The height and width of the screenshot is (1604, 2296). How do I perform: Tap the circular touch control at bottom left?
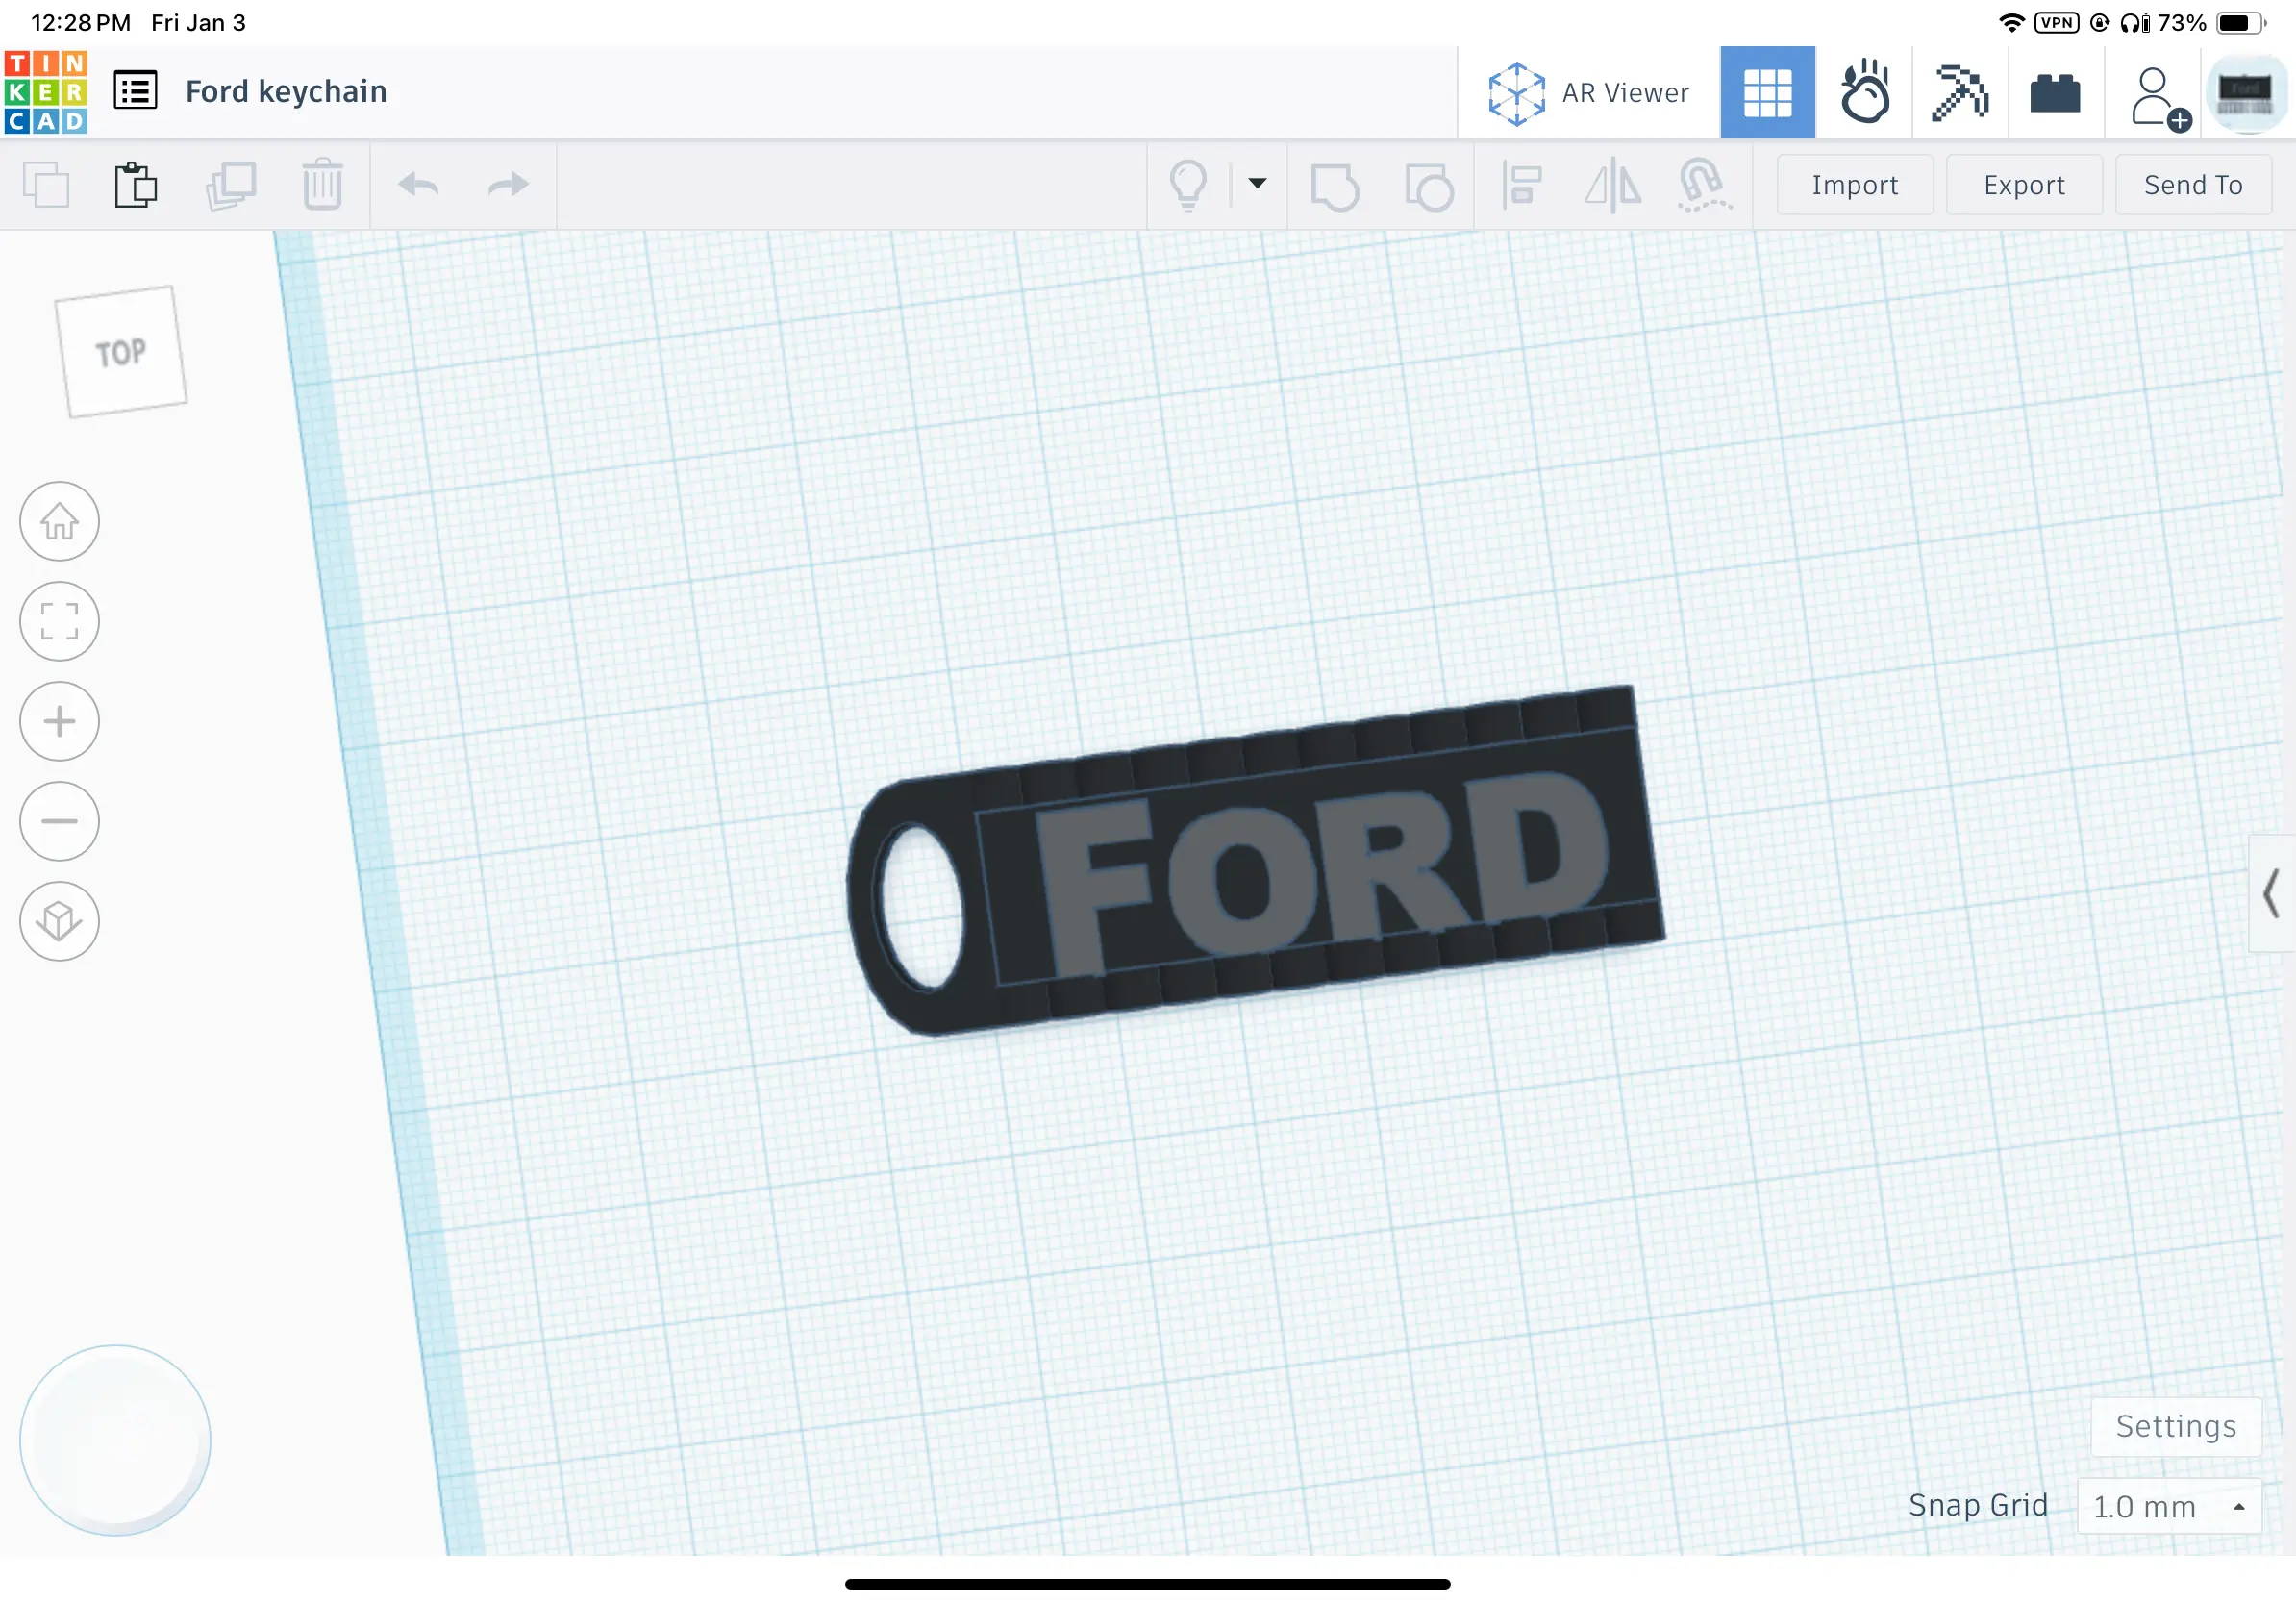pos(116,1439)
